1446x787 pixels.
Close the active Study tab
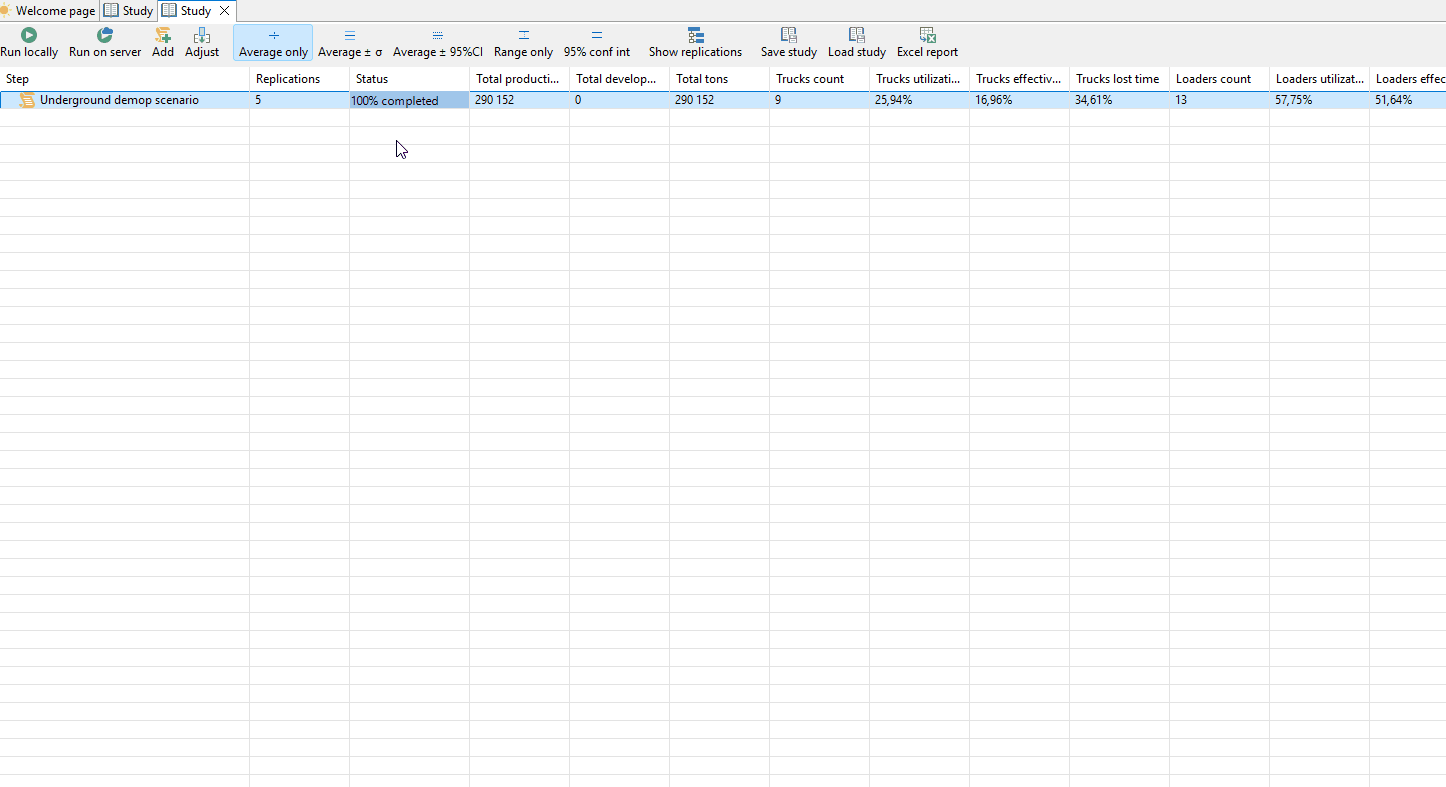225,11
